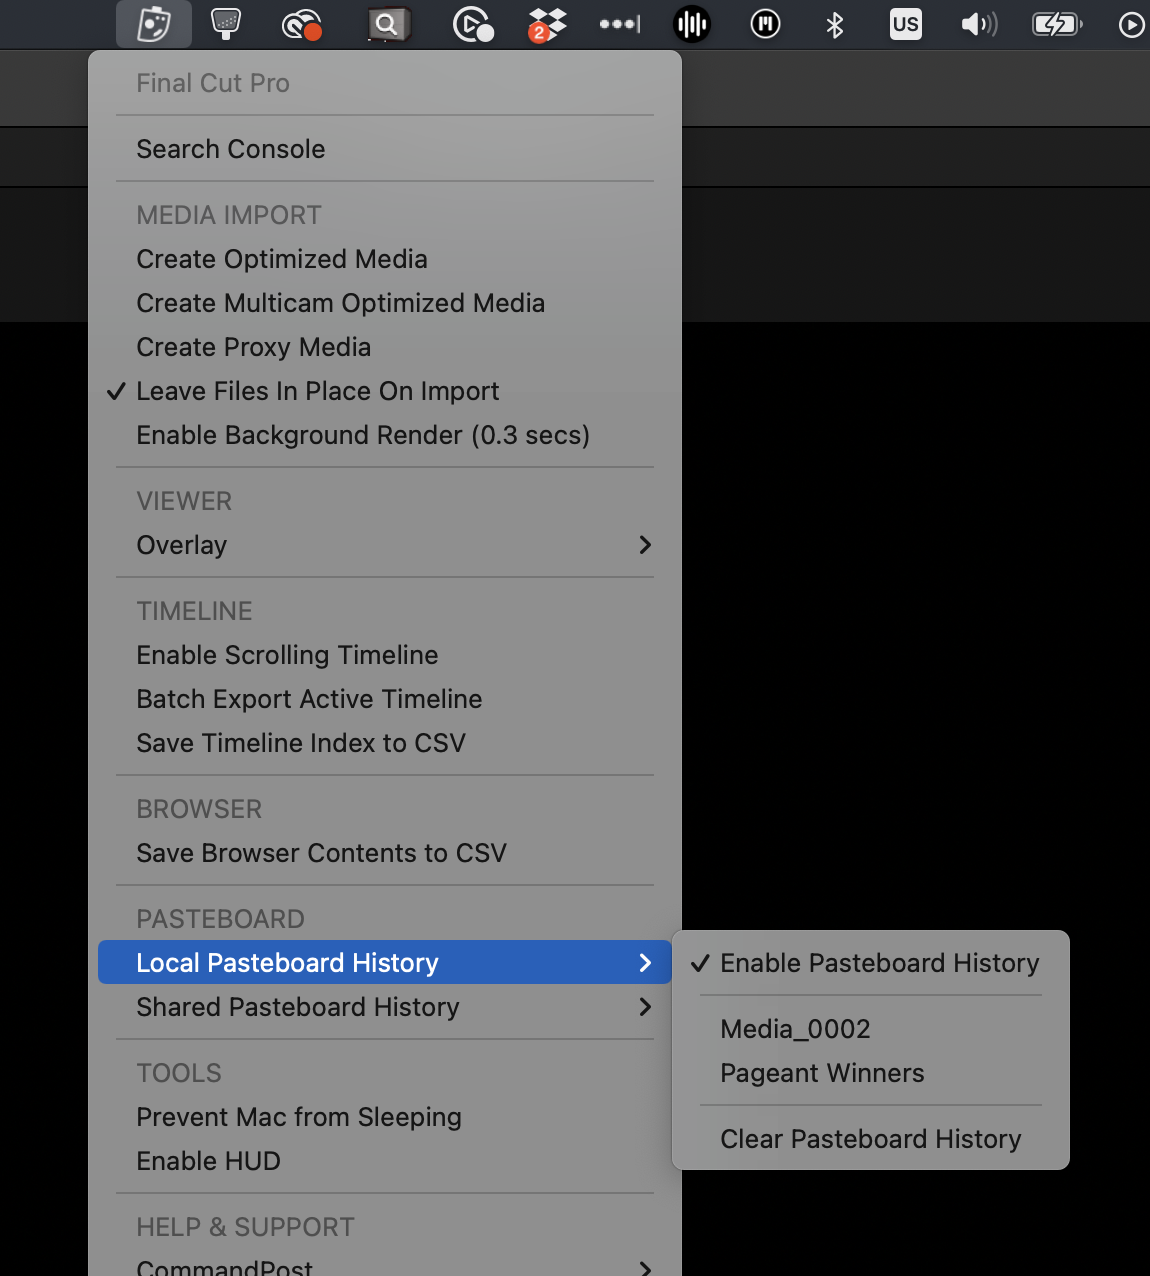Click Clear Pasteboard History
Screen dimensions: 1150x1276
point(870,1139)
